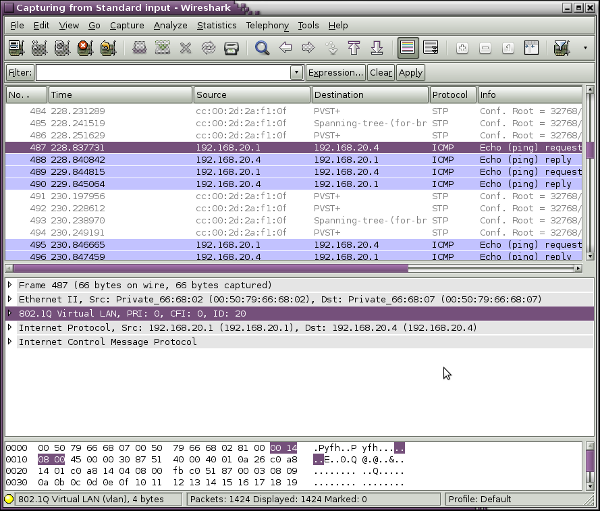Sort by the Source column header

[x=252, y=95]
